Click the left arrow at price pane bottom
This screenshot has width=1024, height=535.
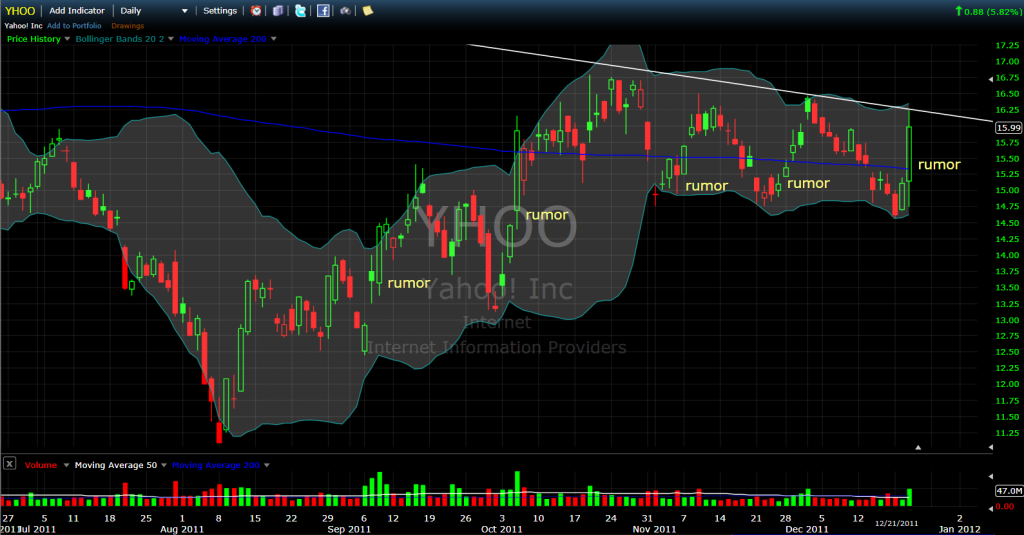990,447
